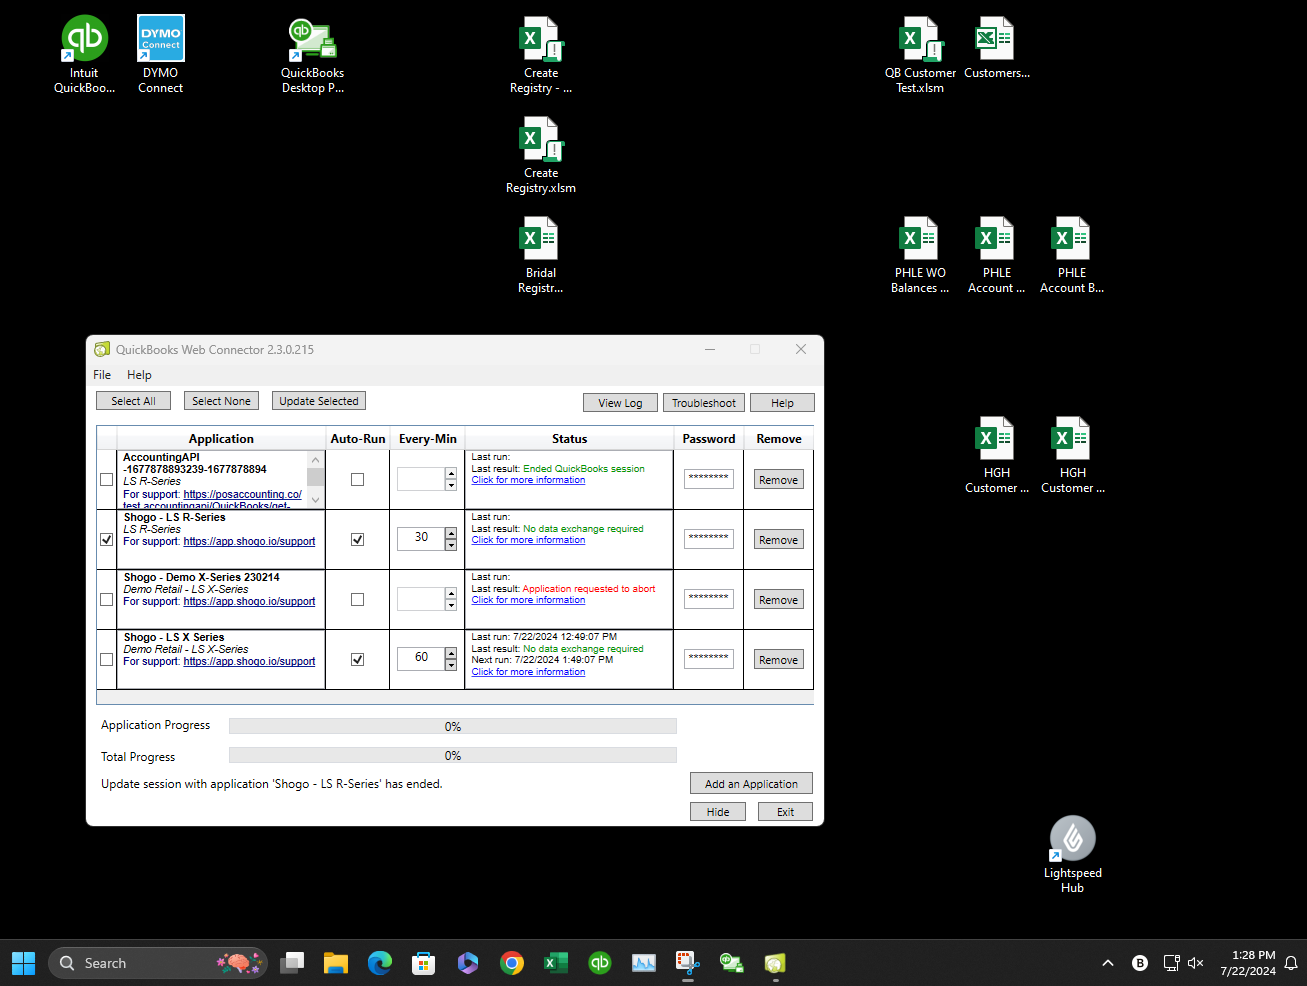Select QuickBooks Desktop P... shortcut icon

(312, 55)
